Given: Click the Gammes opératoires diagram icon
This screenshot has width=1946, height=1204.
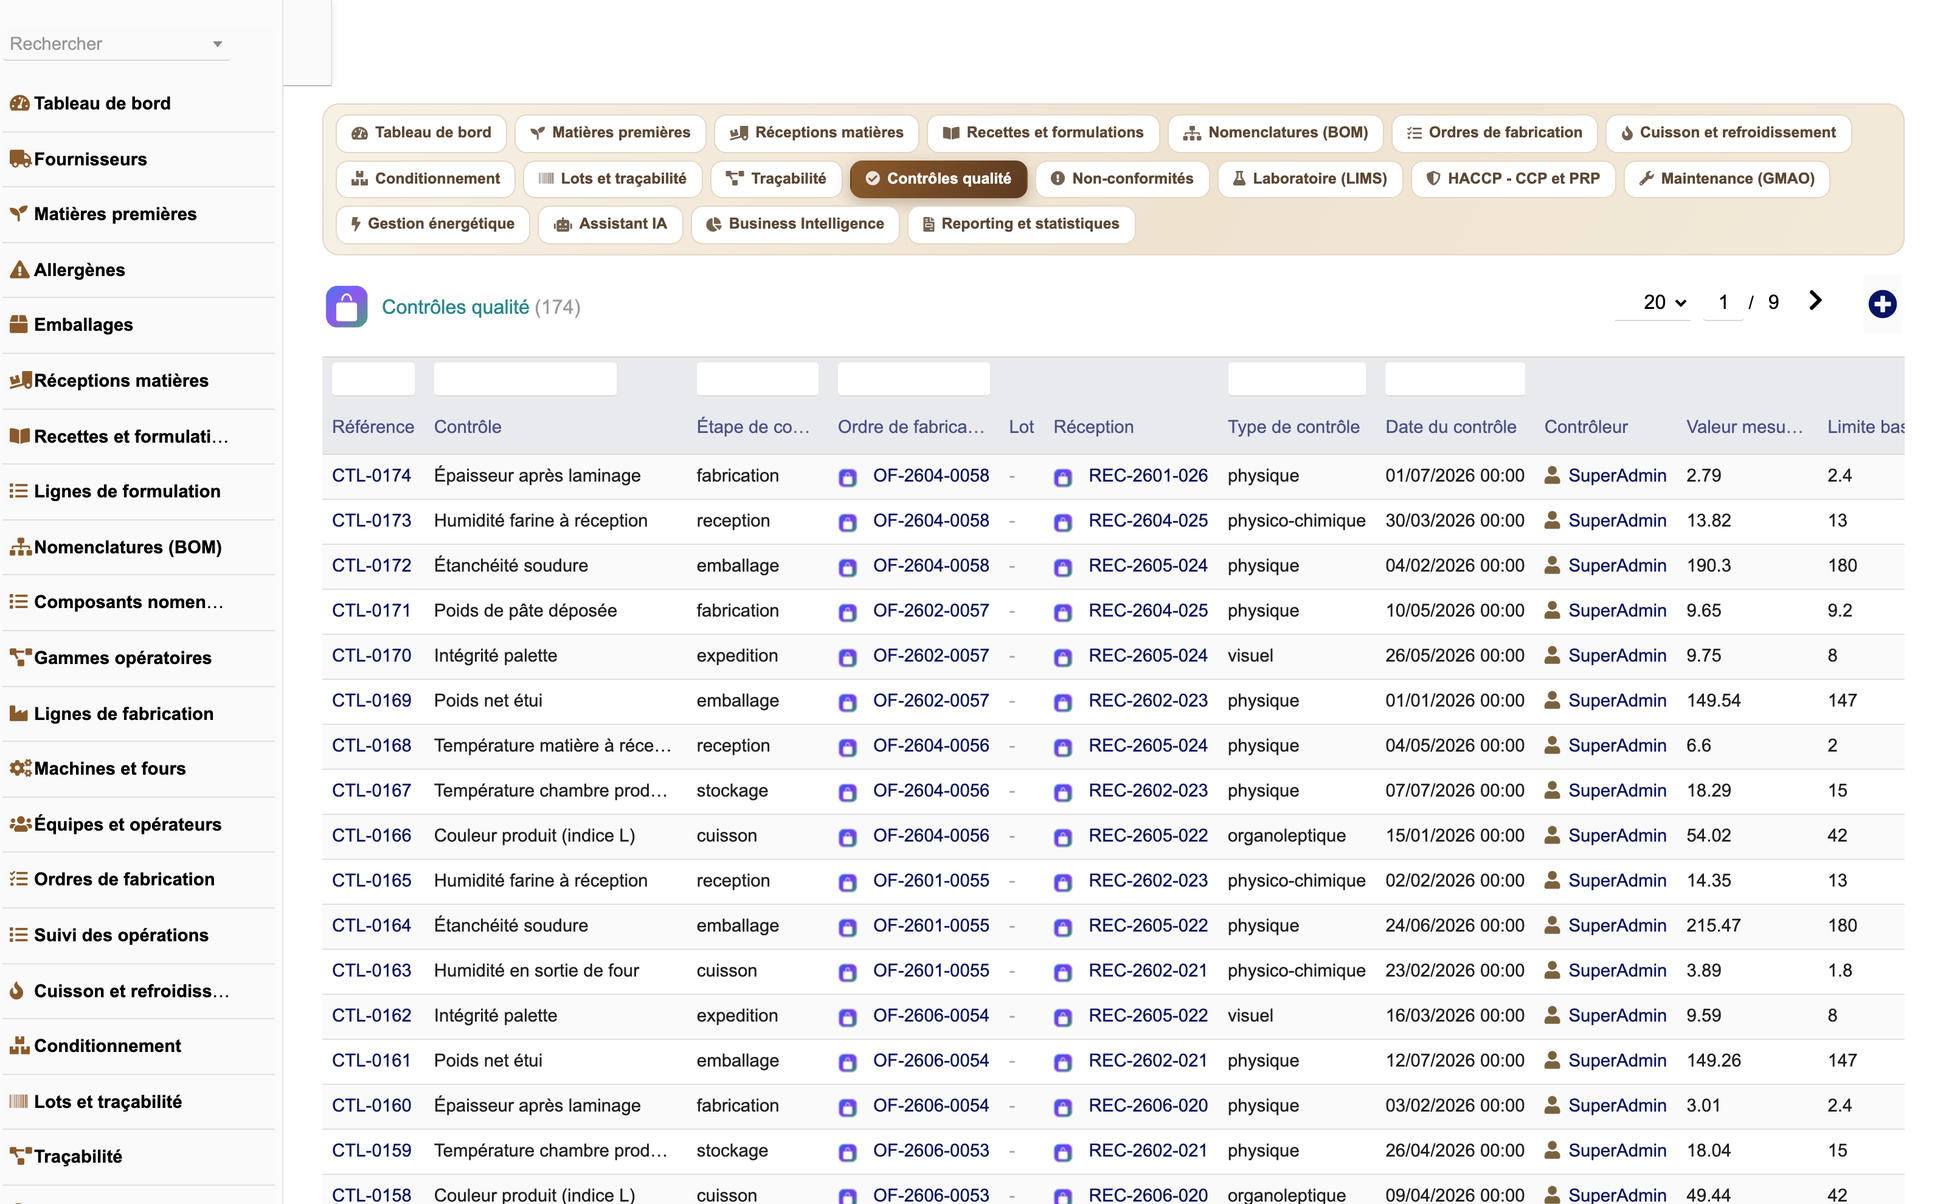Looking at the screenshot, I should point(19,658).
